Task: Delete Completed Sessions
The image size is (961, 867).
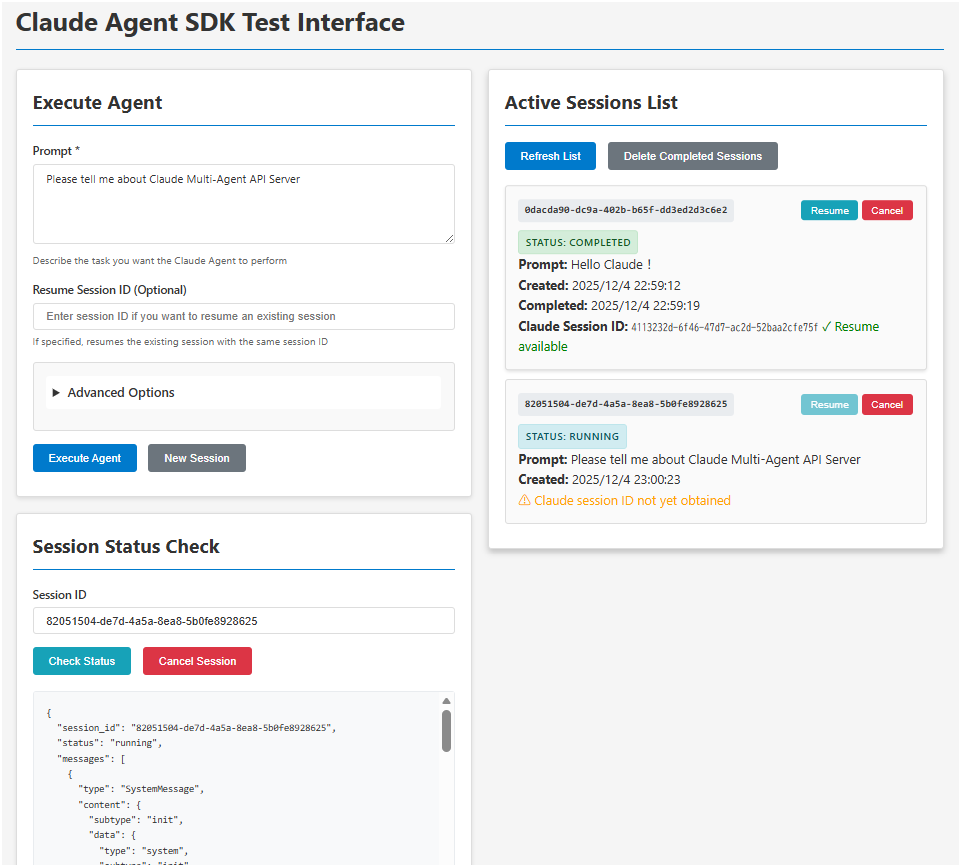Action: 692,155
